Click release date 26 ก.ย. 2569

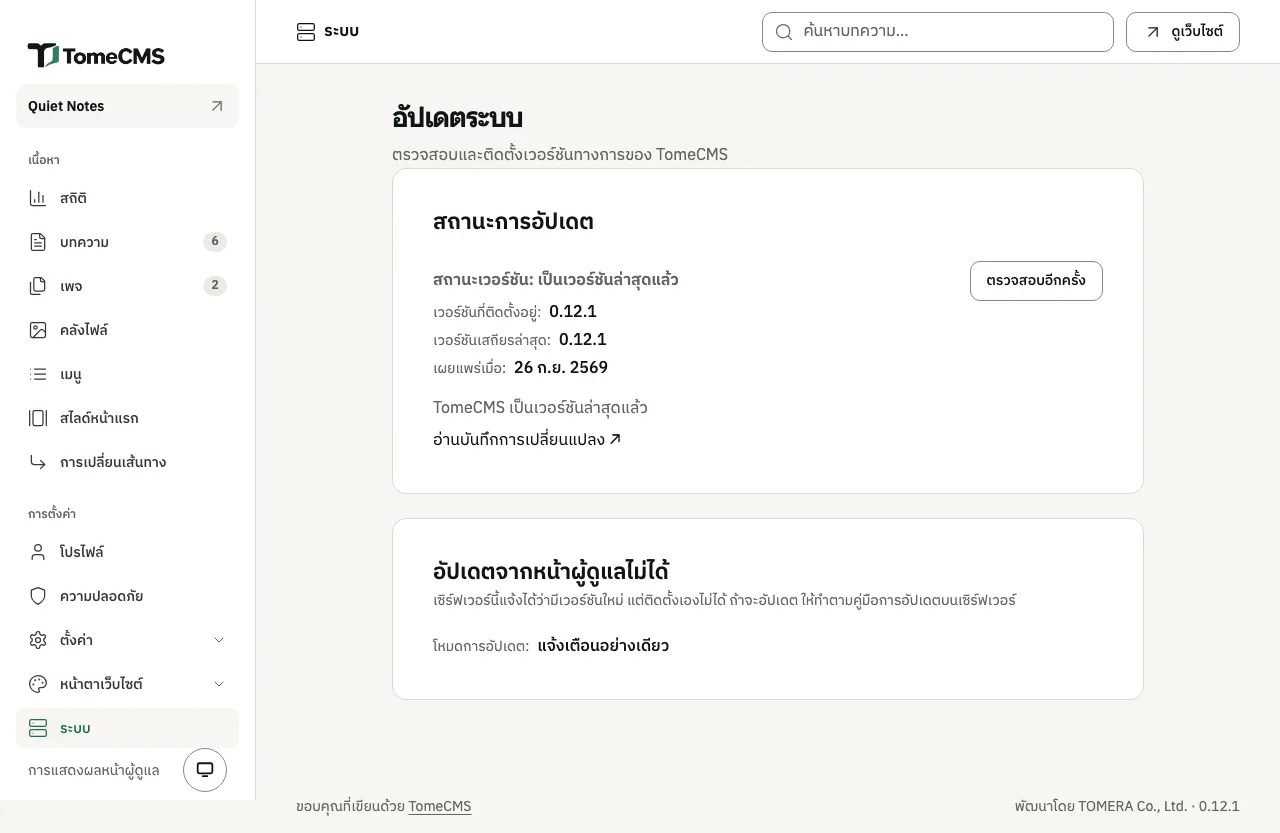(561, 367)
